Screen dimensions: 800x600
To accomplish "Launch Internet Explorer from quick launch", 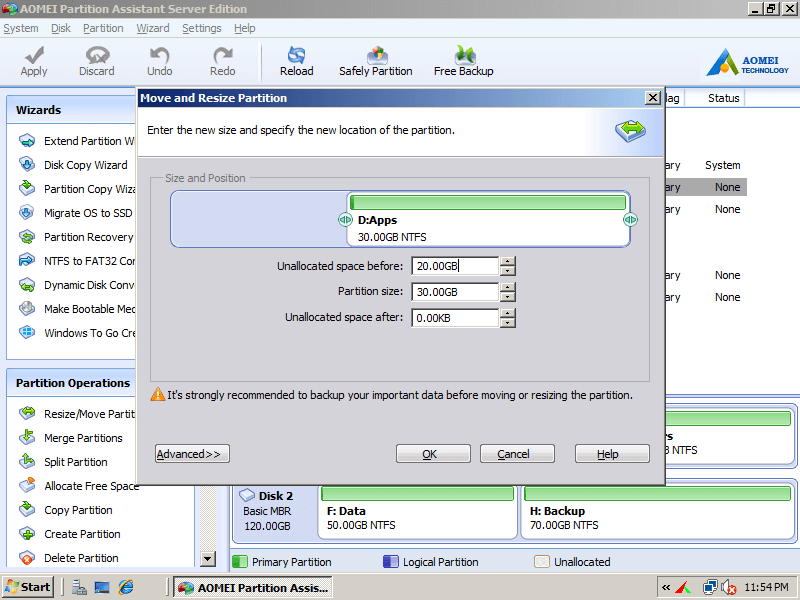I will click(x=126, y=587).
